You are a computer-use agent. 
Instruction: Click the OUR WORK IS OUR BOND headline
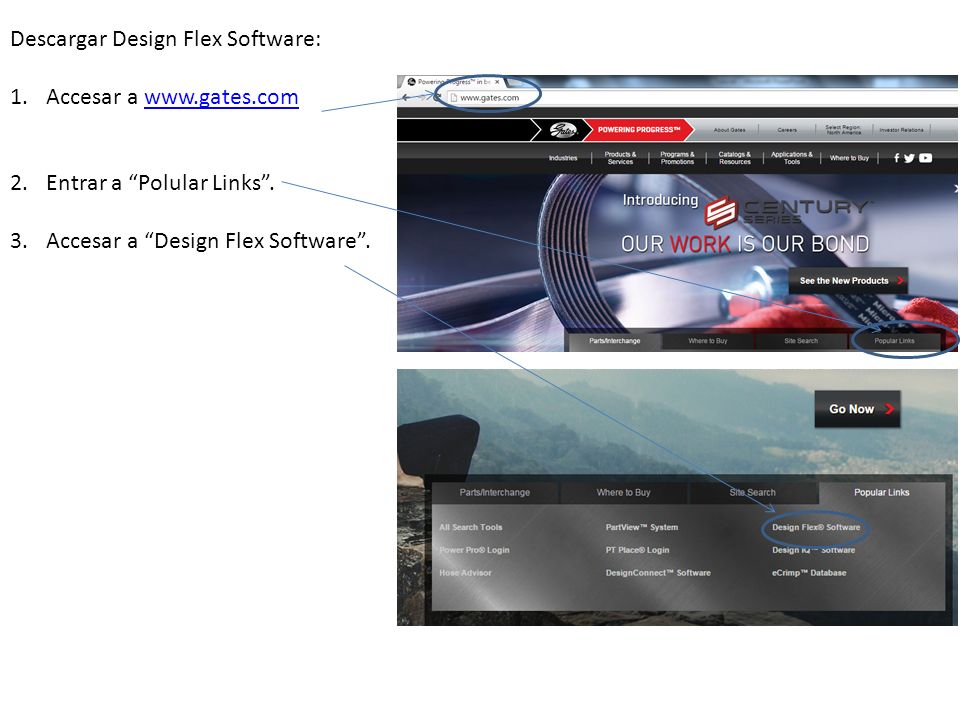[745, 244]
